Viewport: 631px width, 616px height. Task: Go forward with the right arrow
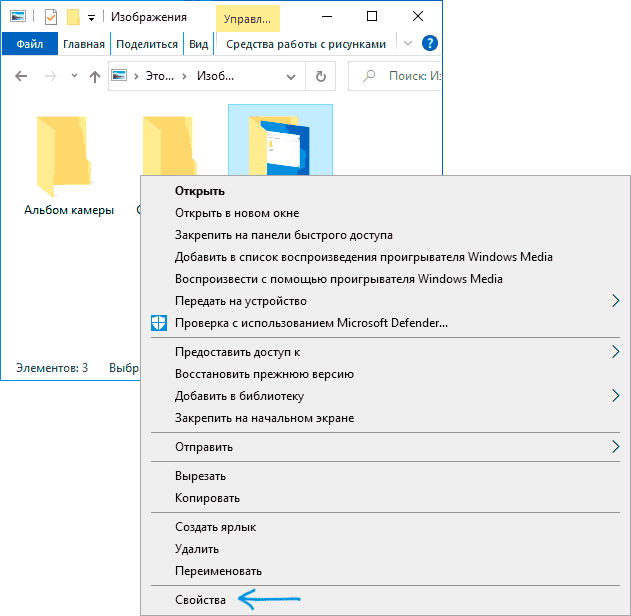pyautogui.click(x=50, y=76)
